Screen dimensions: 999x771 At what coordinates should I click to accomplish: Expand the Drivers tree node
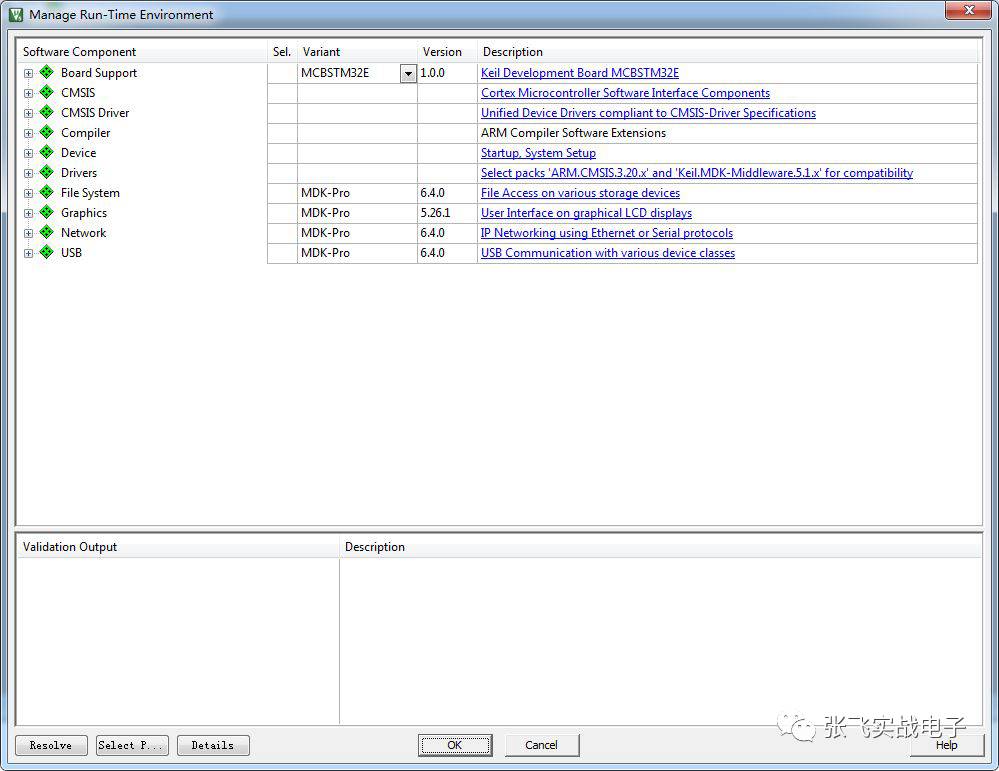click(28, 173)
